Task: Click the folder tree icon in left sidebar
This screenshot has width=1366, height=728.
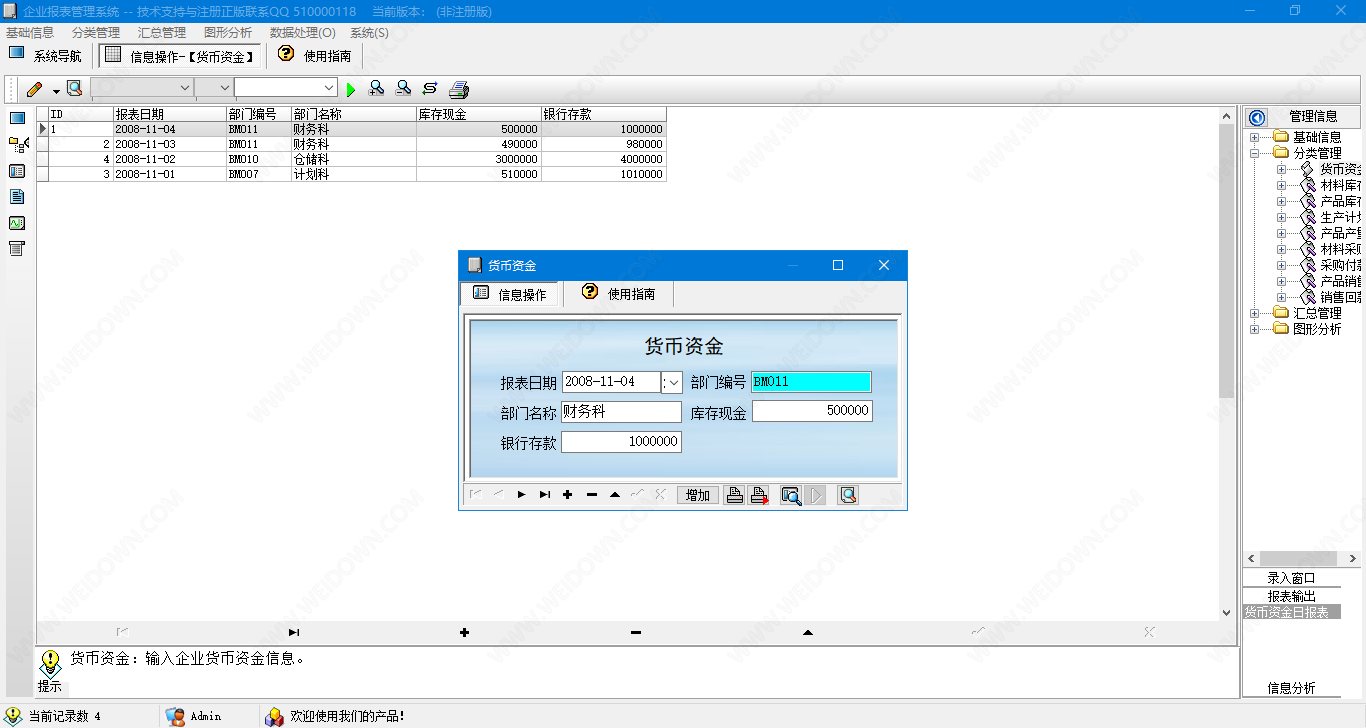Action: [x=18, y=145]
